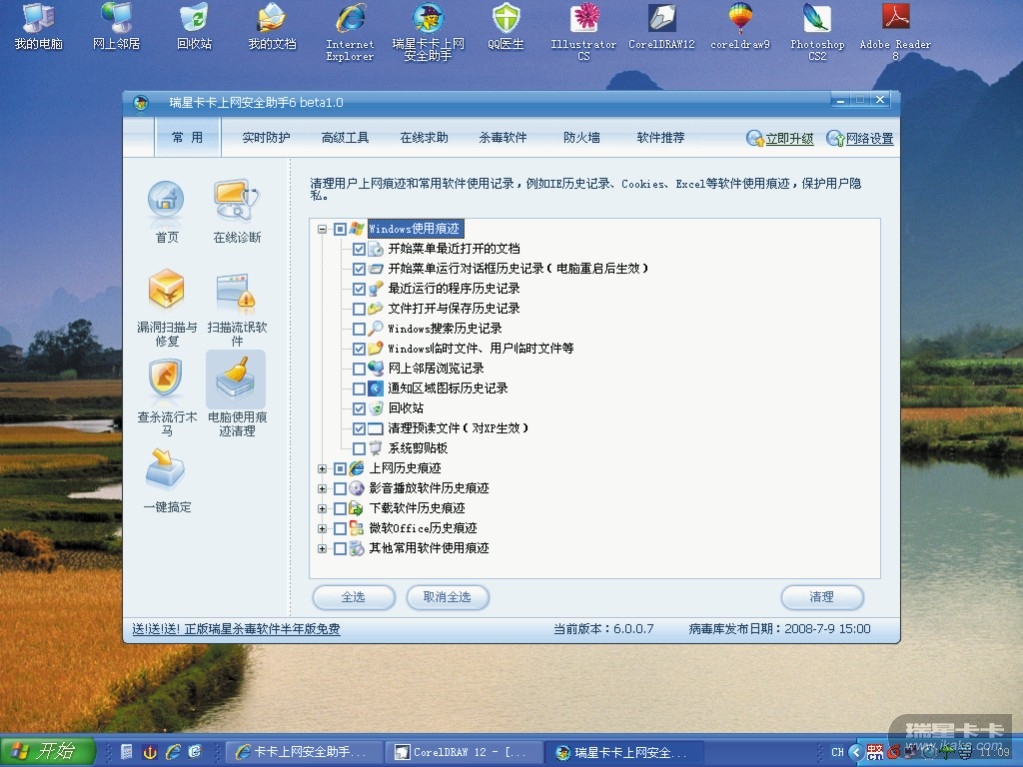Image resolution: width=1023 pixels, height=767 pixels.
Task: Uncheck 最近运行的程序历史记录
Action: 359,289
